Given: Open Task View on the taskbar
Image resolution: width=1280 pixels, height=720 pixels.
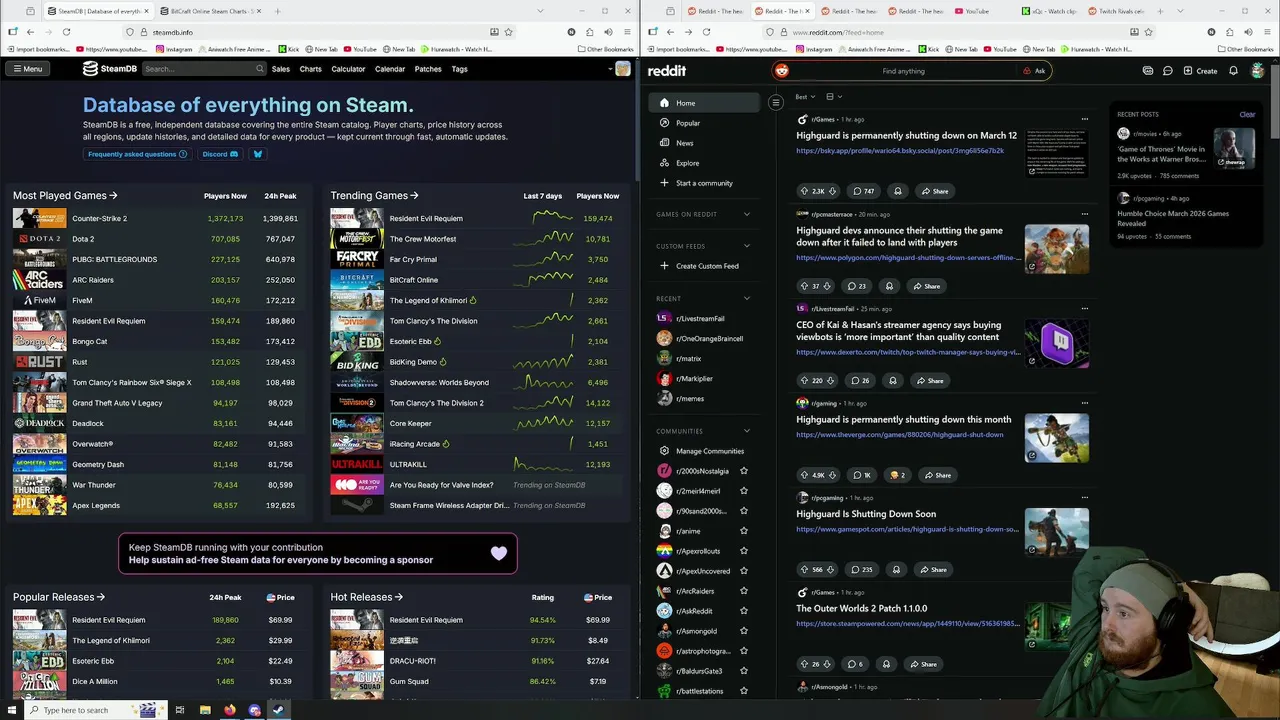Looking at the screenshot, I should pyautogui.click(x=180, y=710).
